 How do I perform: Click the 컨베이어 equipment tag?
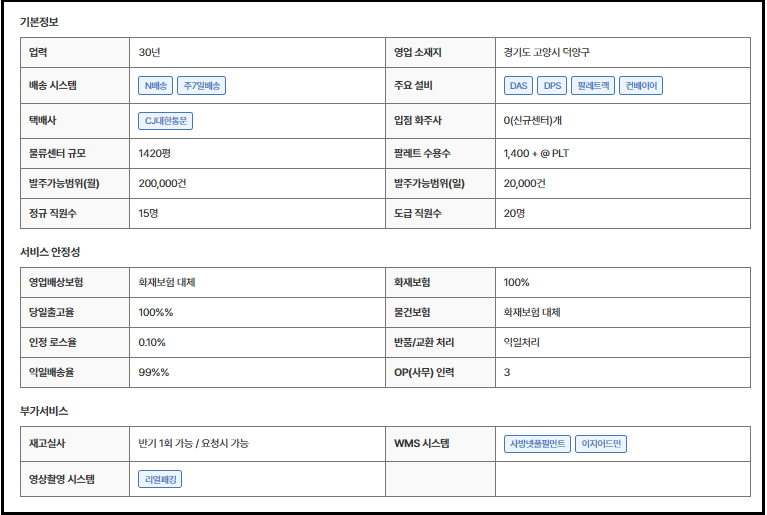pyautogui.click(x=640, y=86)
